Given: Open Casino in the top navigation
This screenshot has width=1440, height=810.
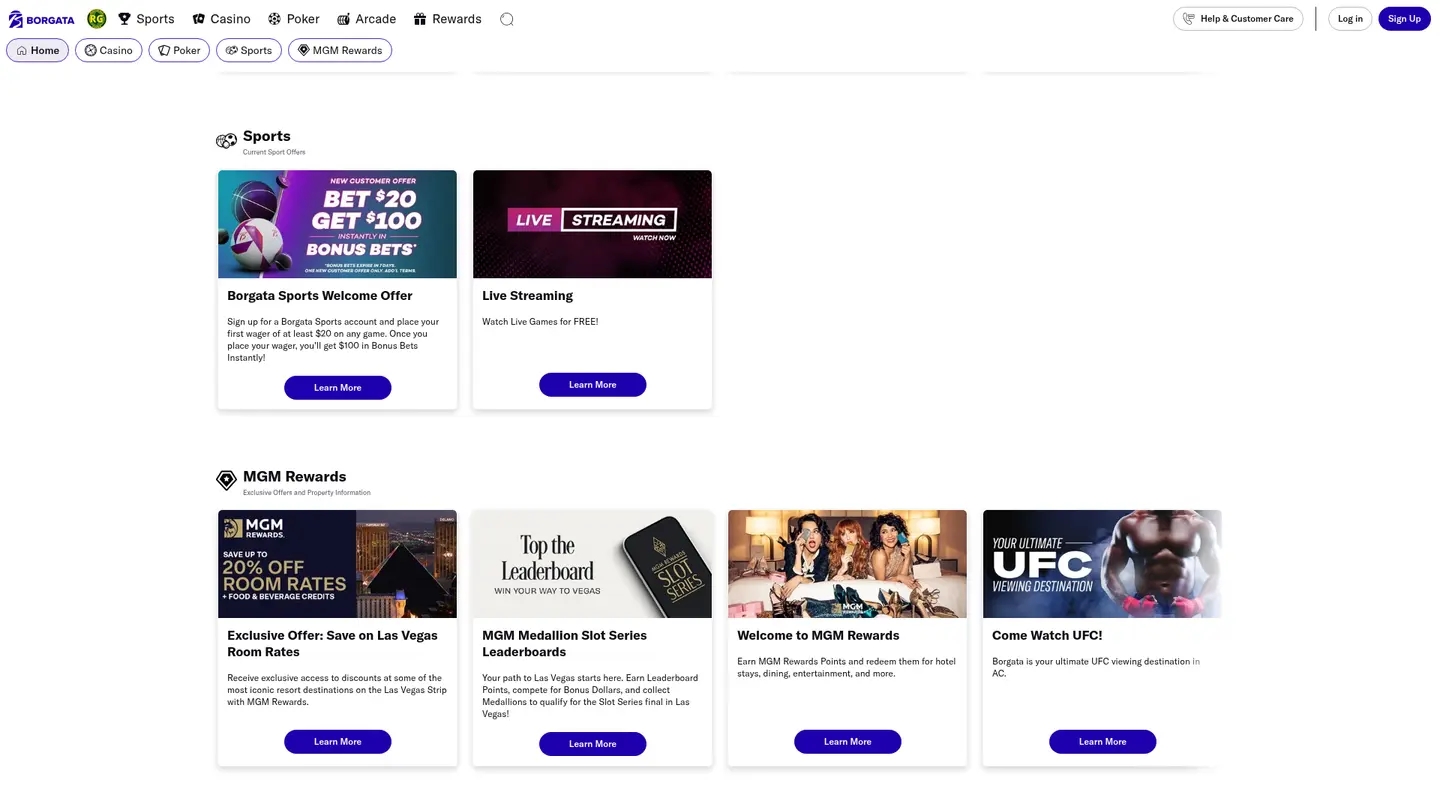Looking at the screenshot, I should (x=221, y=19).
